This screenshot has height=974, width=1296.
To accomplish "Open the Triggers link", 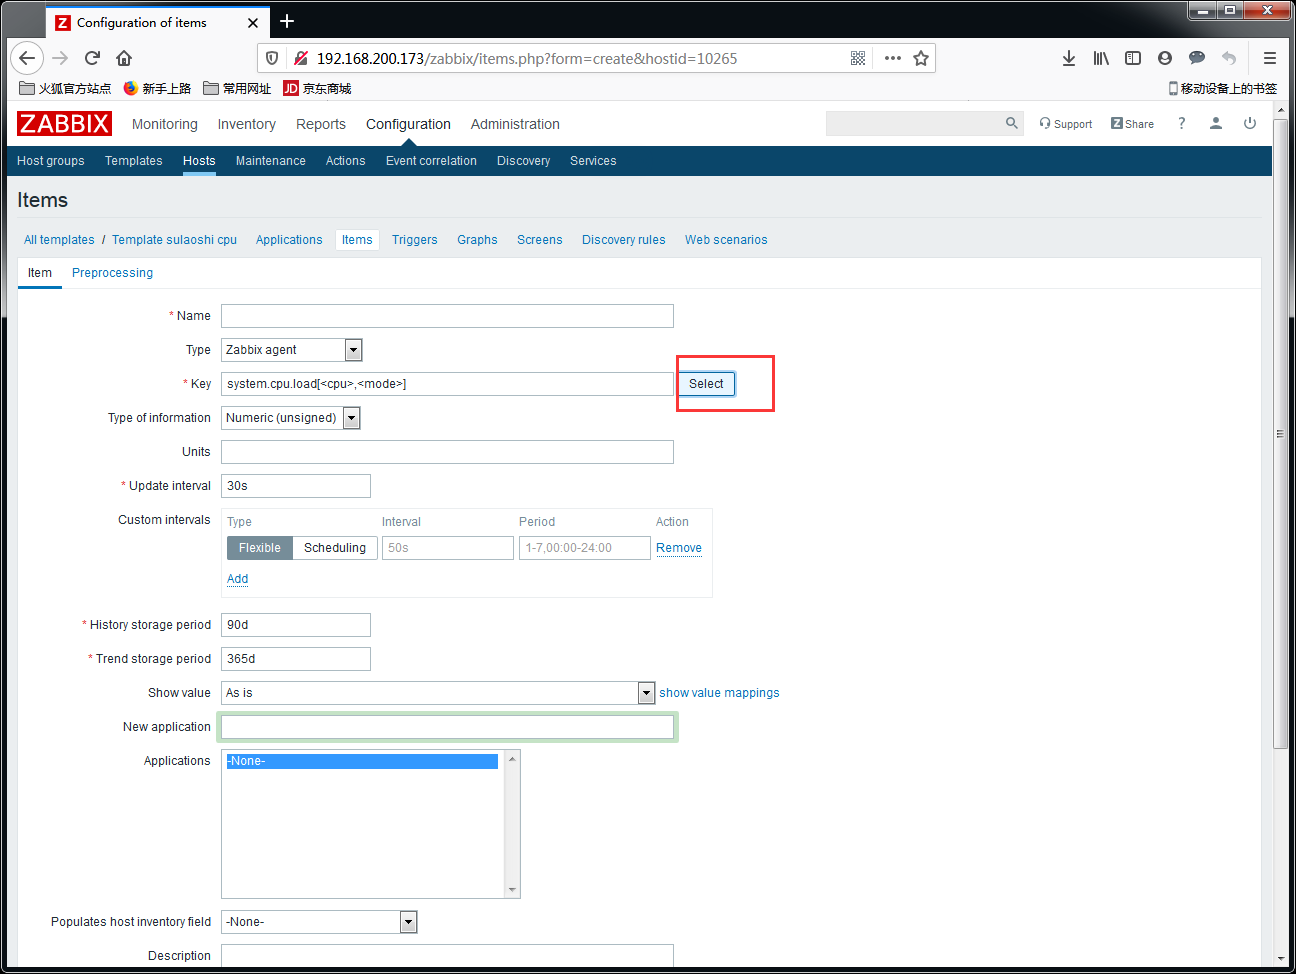I will [x=415, y=240].
